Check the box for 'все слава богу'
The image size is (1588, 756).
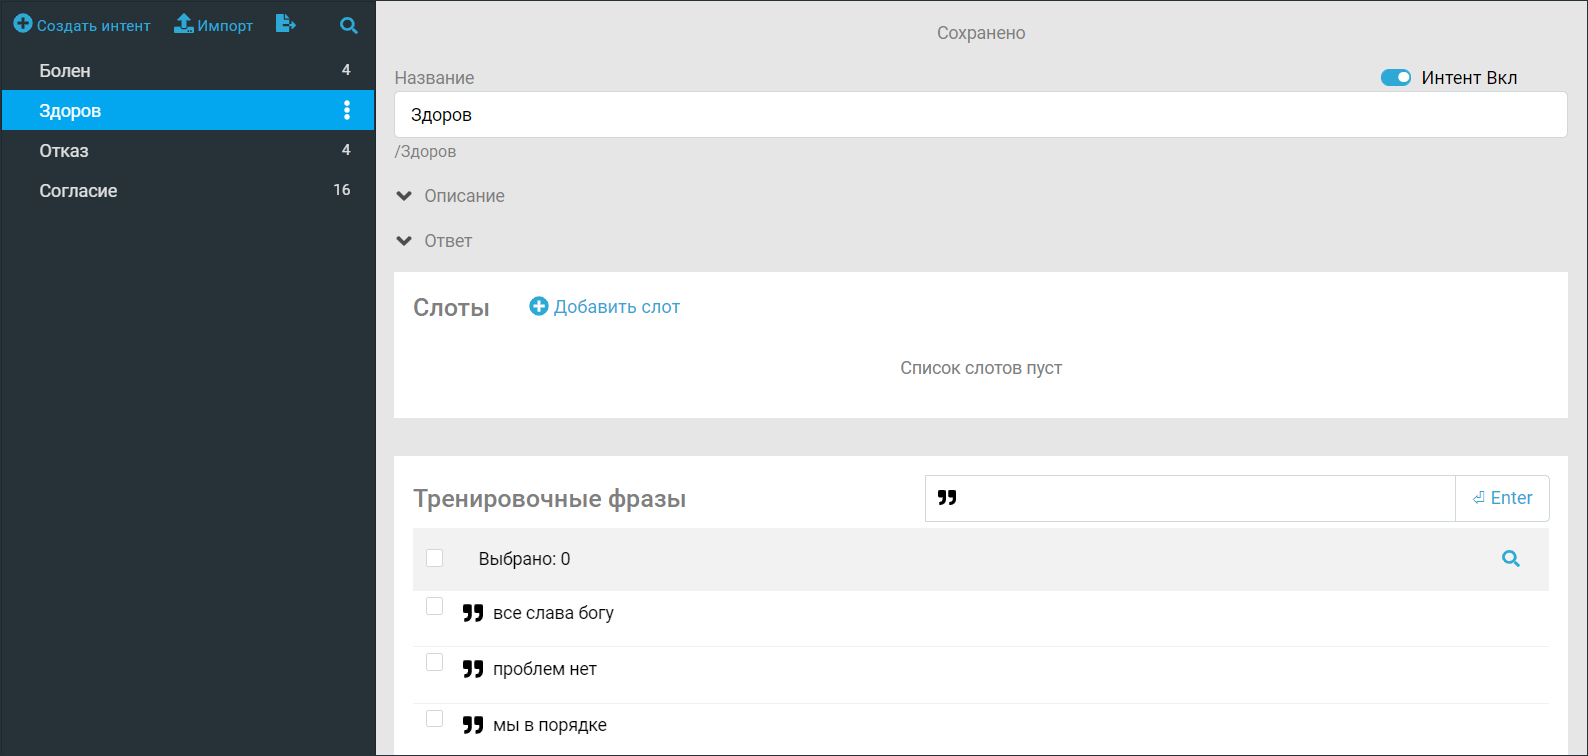coord(434,606)
